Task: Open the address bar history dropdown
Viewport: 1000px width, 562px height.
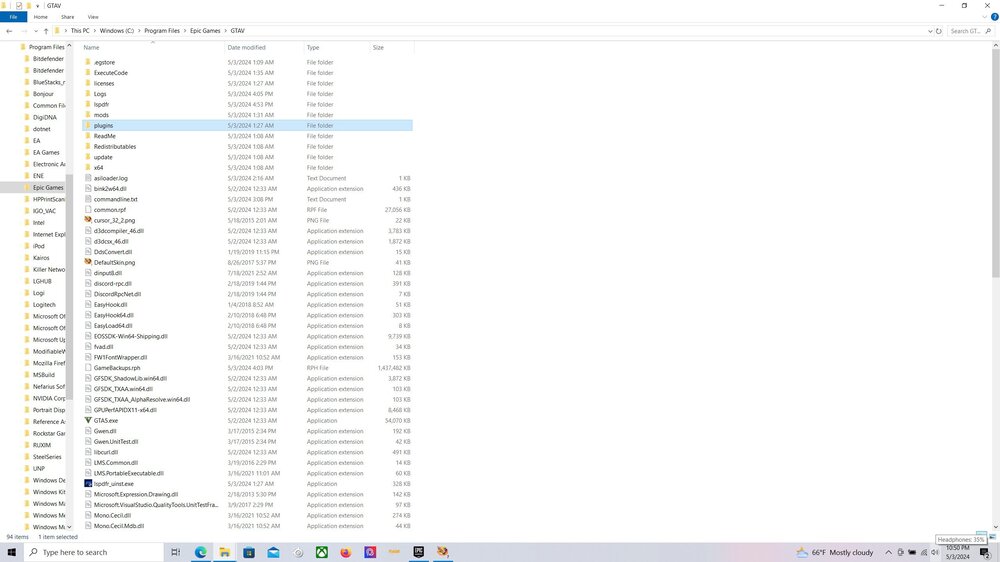Action: [930, 31]
